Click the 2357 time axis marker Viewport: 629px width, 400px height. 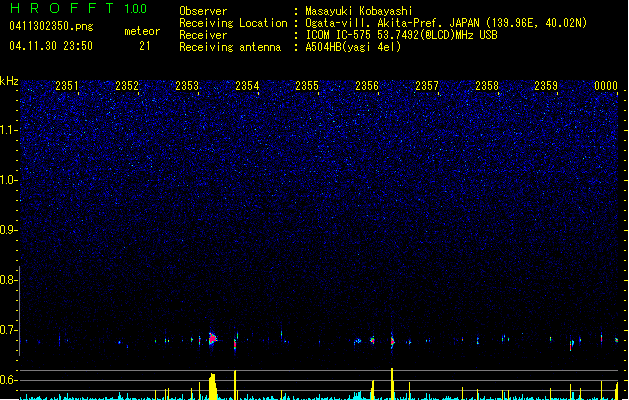427,86
